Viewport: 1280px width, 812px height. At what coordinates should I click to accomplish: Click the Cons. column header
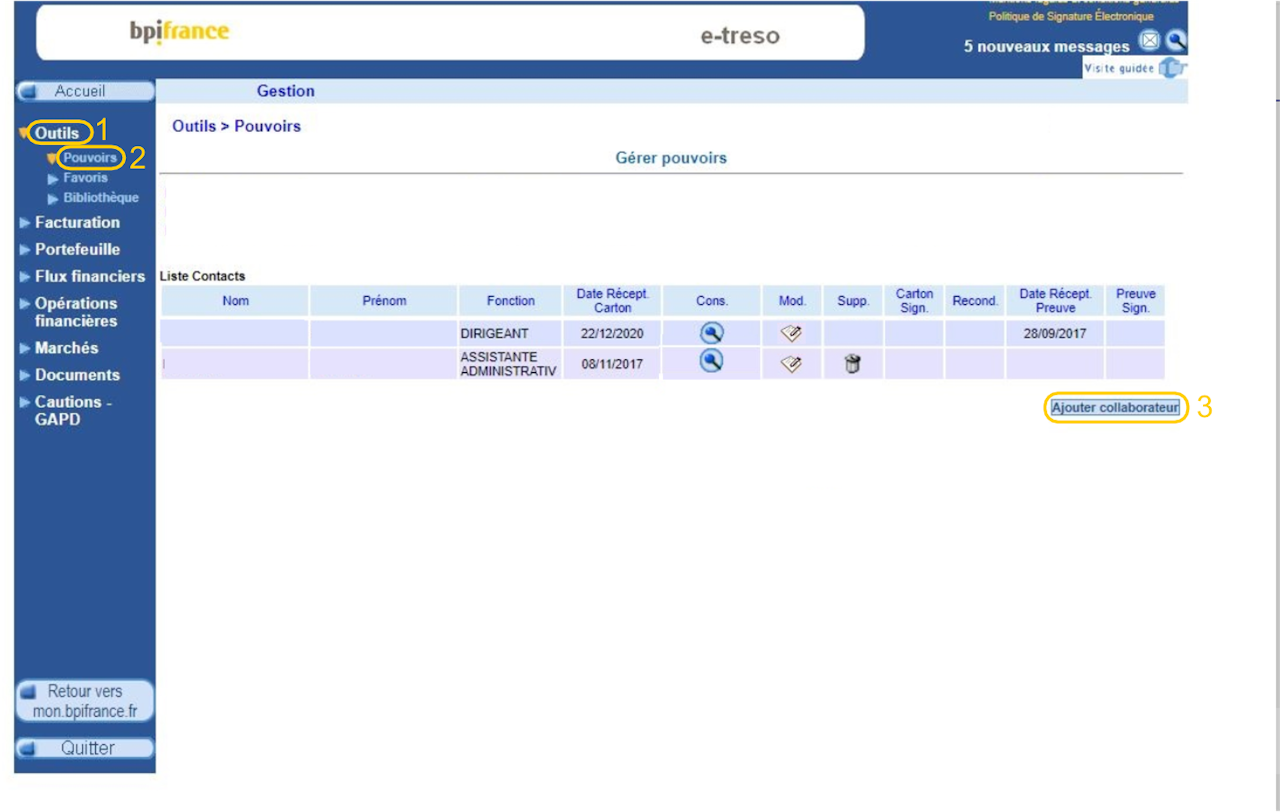coord(712,300)
